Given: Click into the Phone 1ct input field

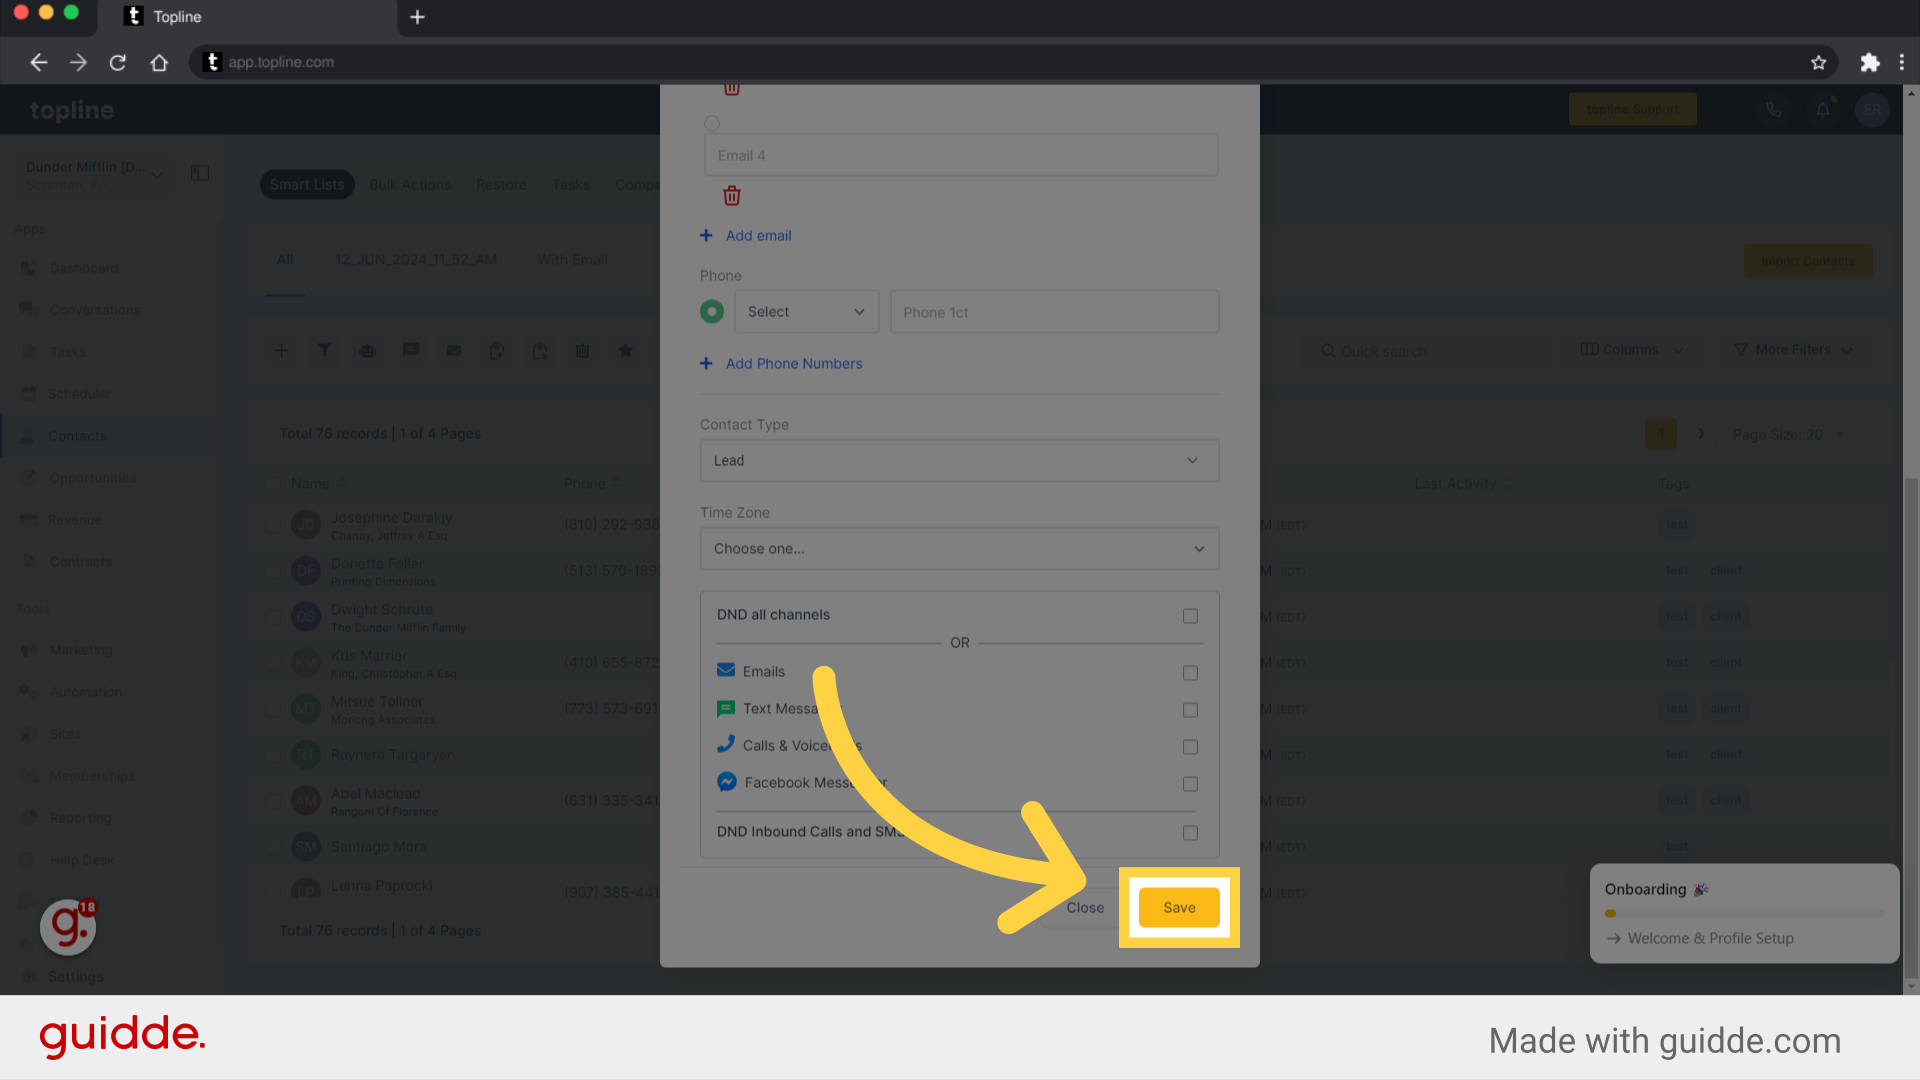Looking at the screenshot, I should pyautogui.click(x=1054, y=312).
